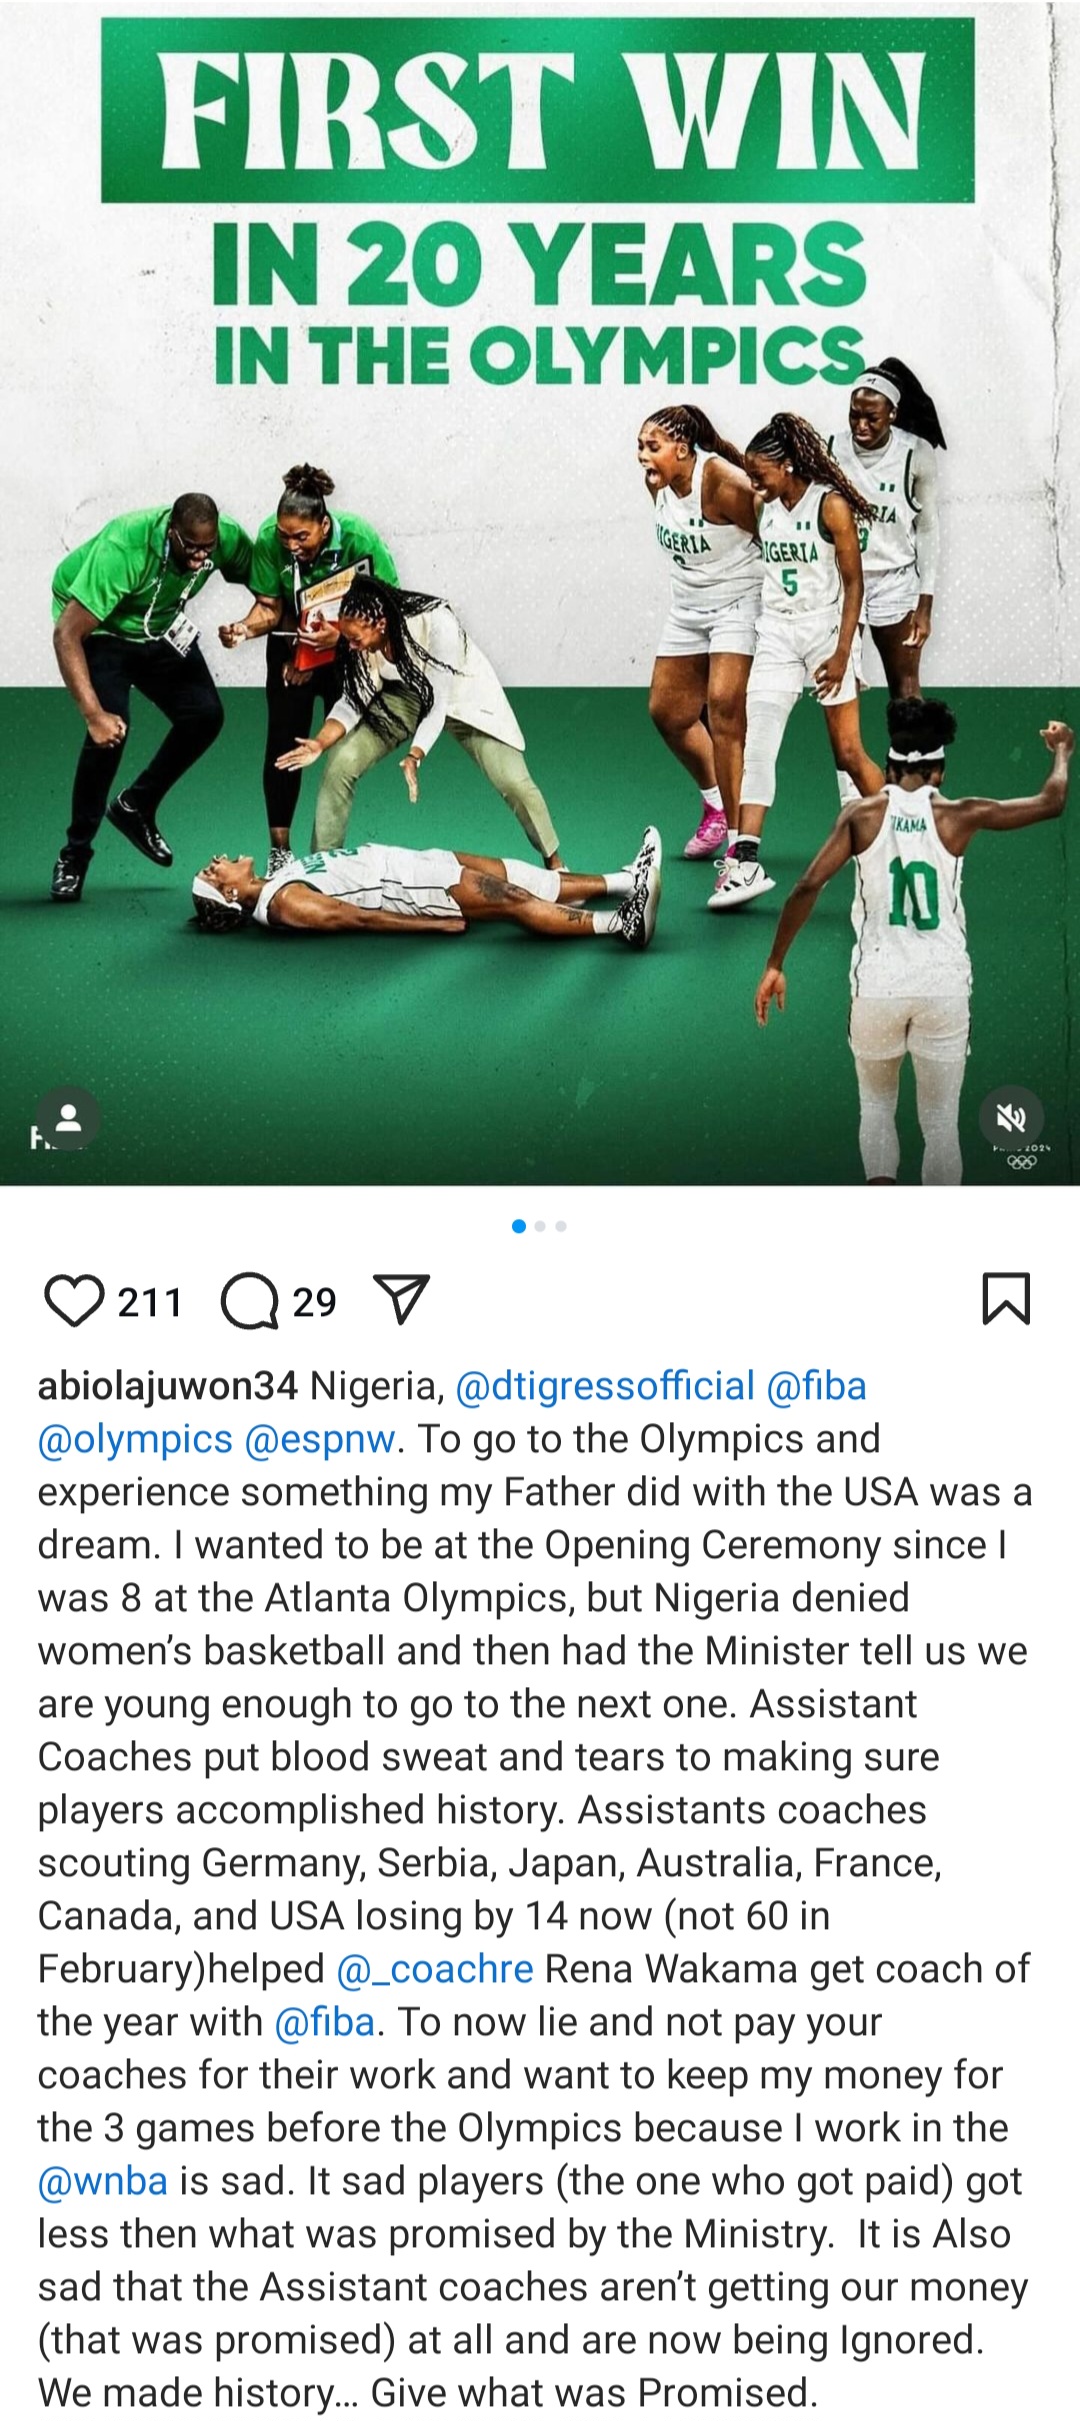This screenshot has height=2421, width=1080.
Task: Open @espnw mention link
Action: (x=319, y=1439)
